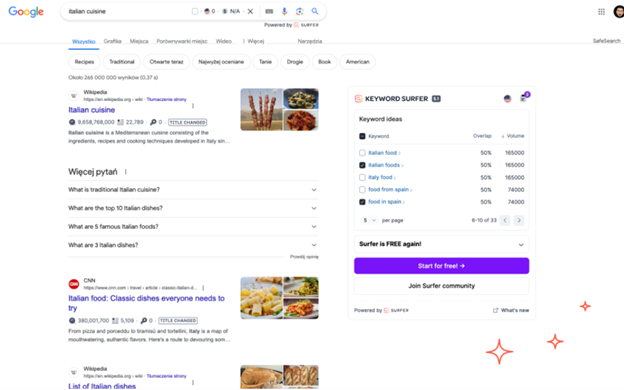Clear the search box with the X icon
Image resolution: width=624 pixels, height=390 pixels.
250,12
